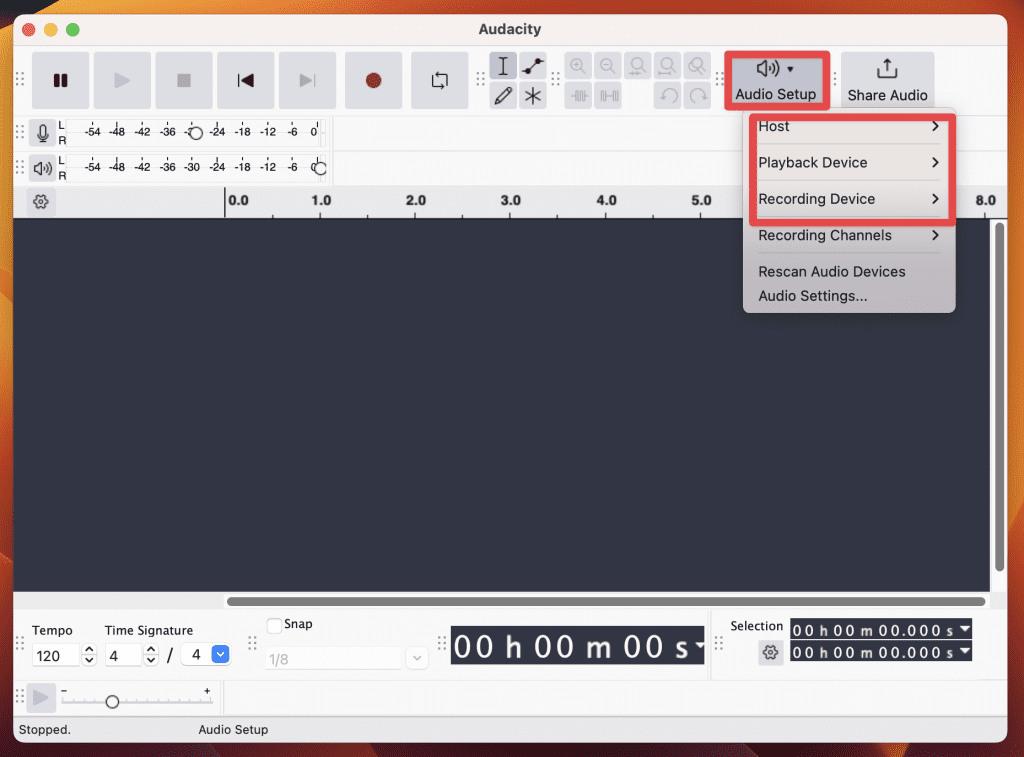Click the Tempo value field
The image size is (1024, 757).
[x=56, y=656]
